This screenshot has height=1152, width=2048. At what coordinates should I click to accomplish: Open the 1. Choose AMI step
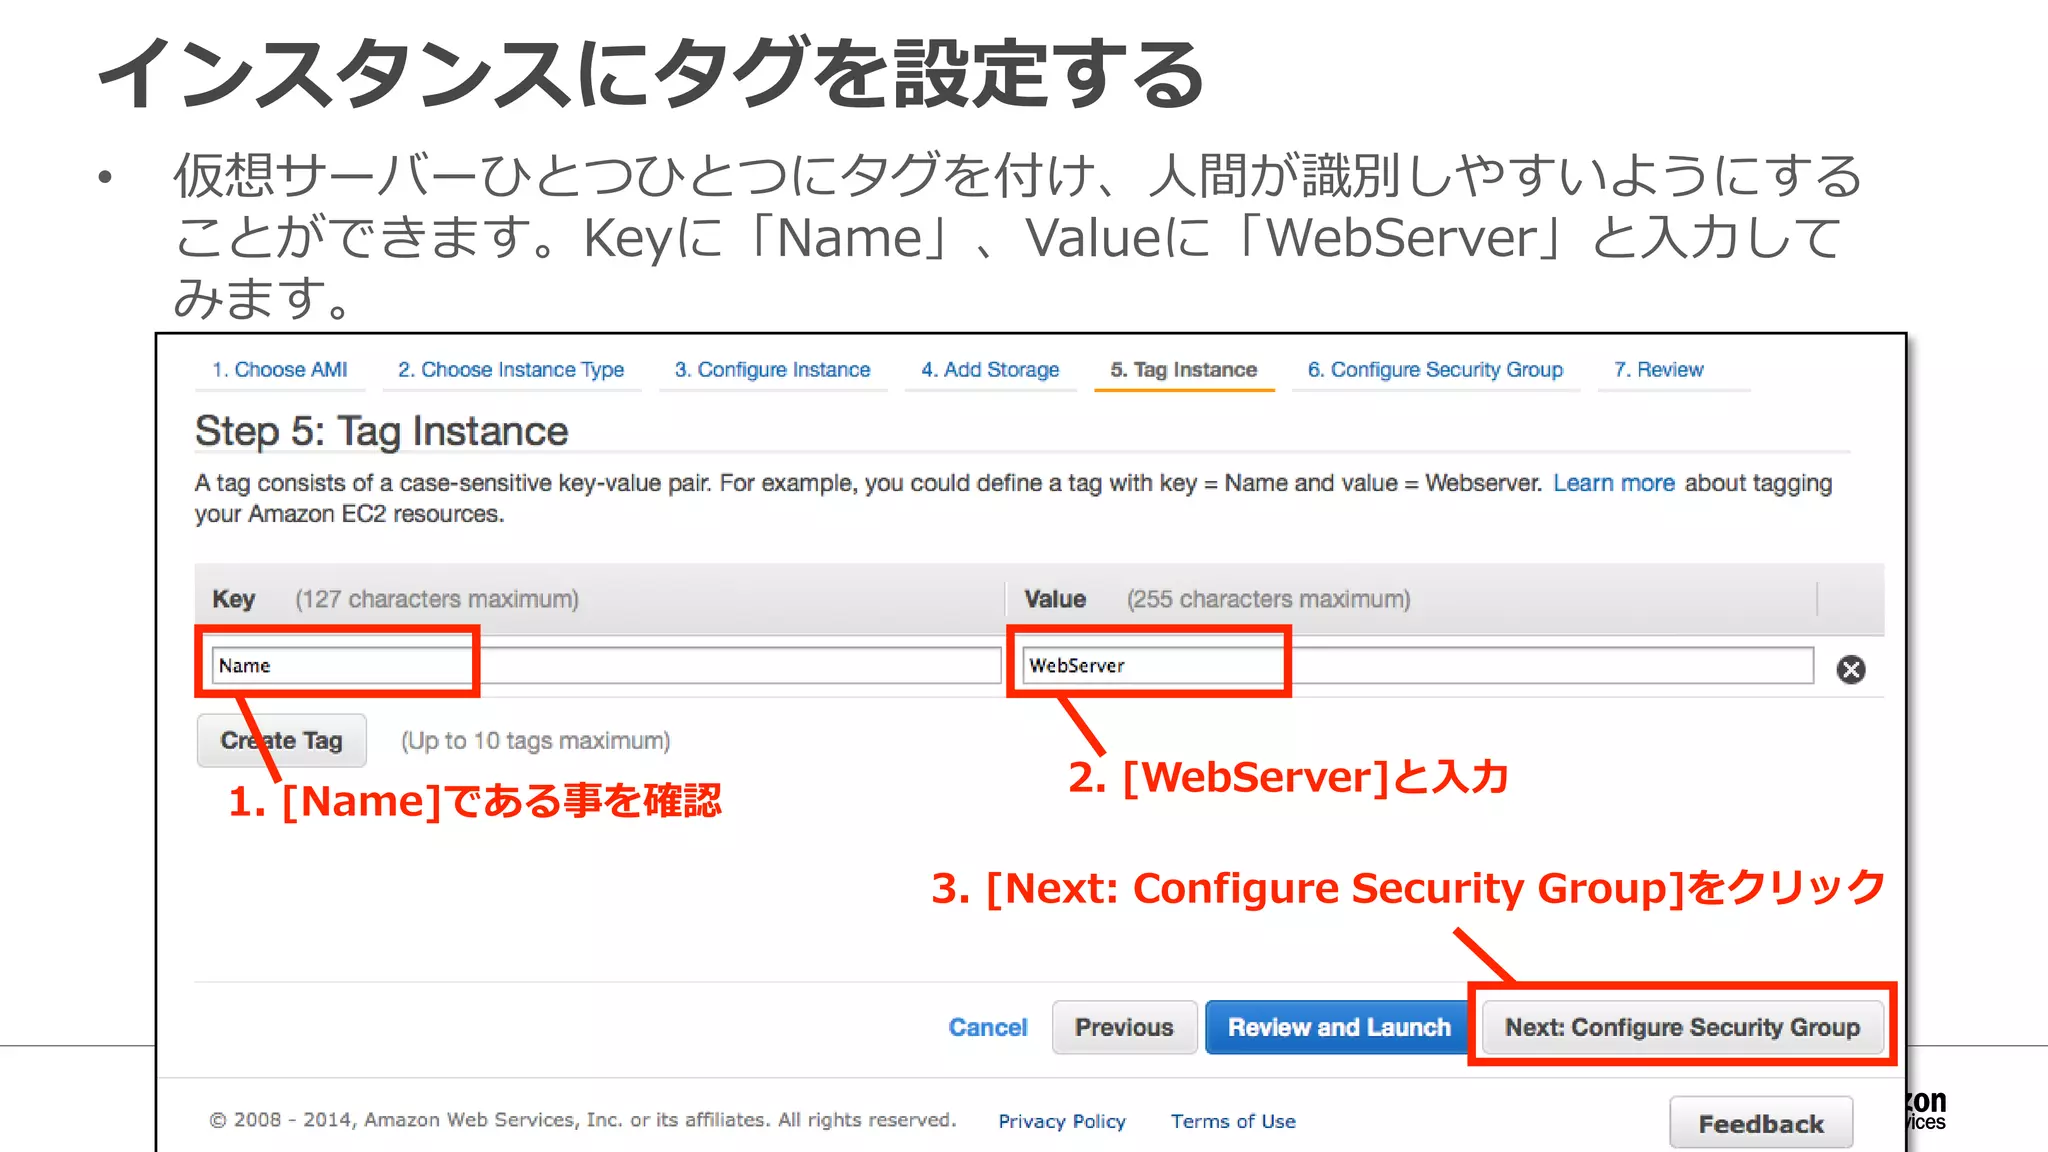tap(279, 370)
